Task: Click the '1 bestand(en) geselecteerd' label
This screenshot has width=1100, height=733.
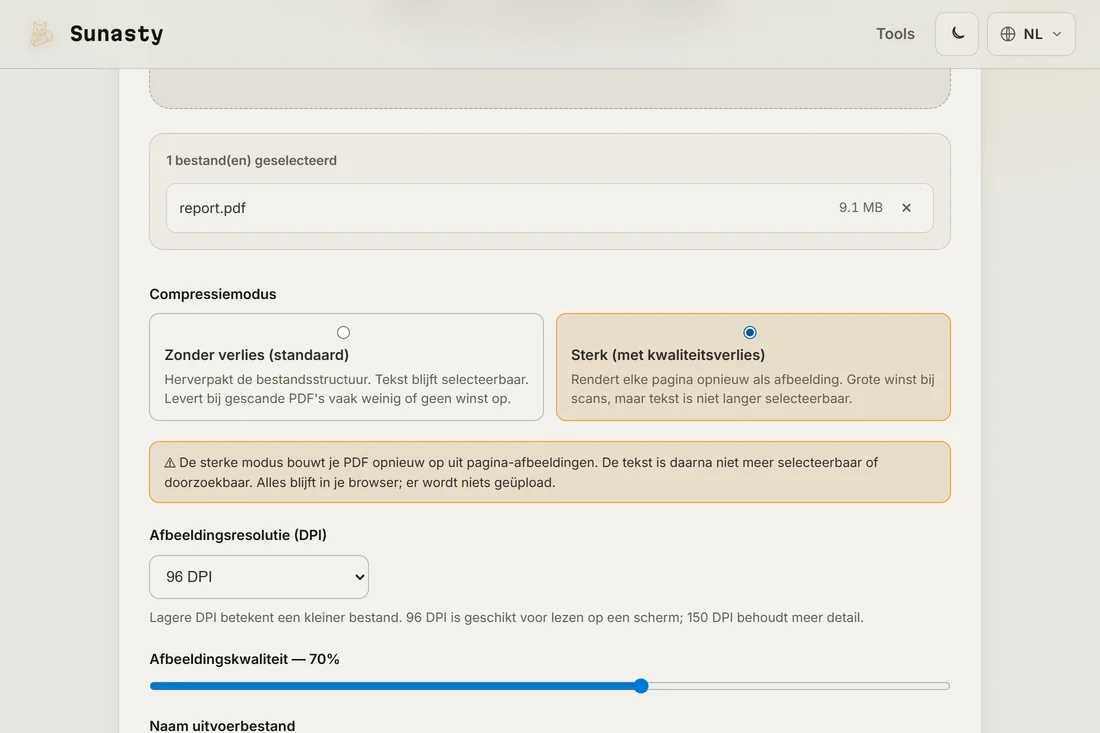Action: coord(252,161)
